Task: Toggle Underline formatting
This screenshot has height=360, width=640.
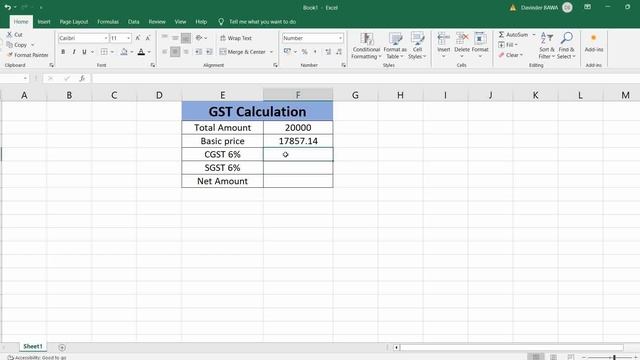Action: coord(84,52)
